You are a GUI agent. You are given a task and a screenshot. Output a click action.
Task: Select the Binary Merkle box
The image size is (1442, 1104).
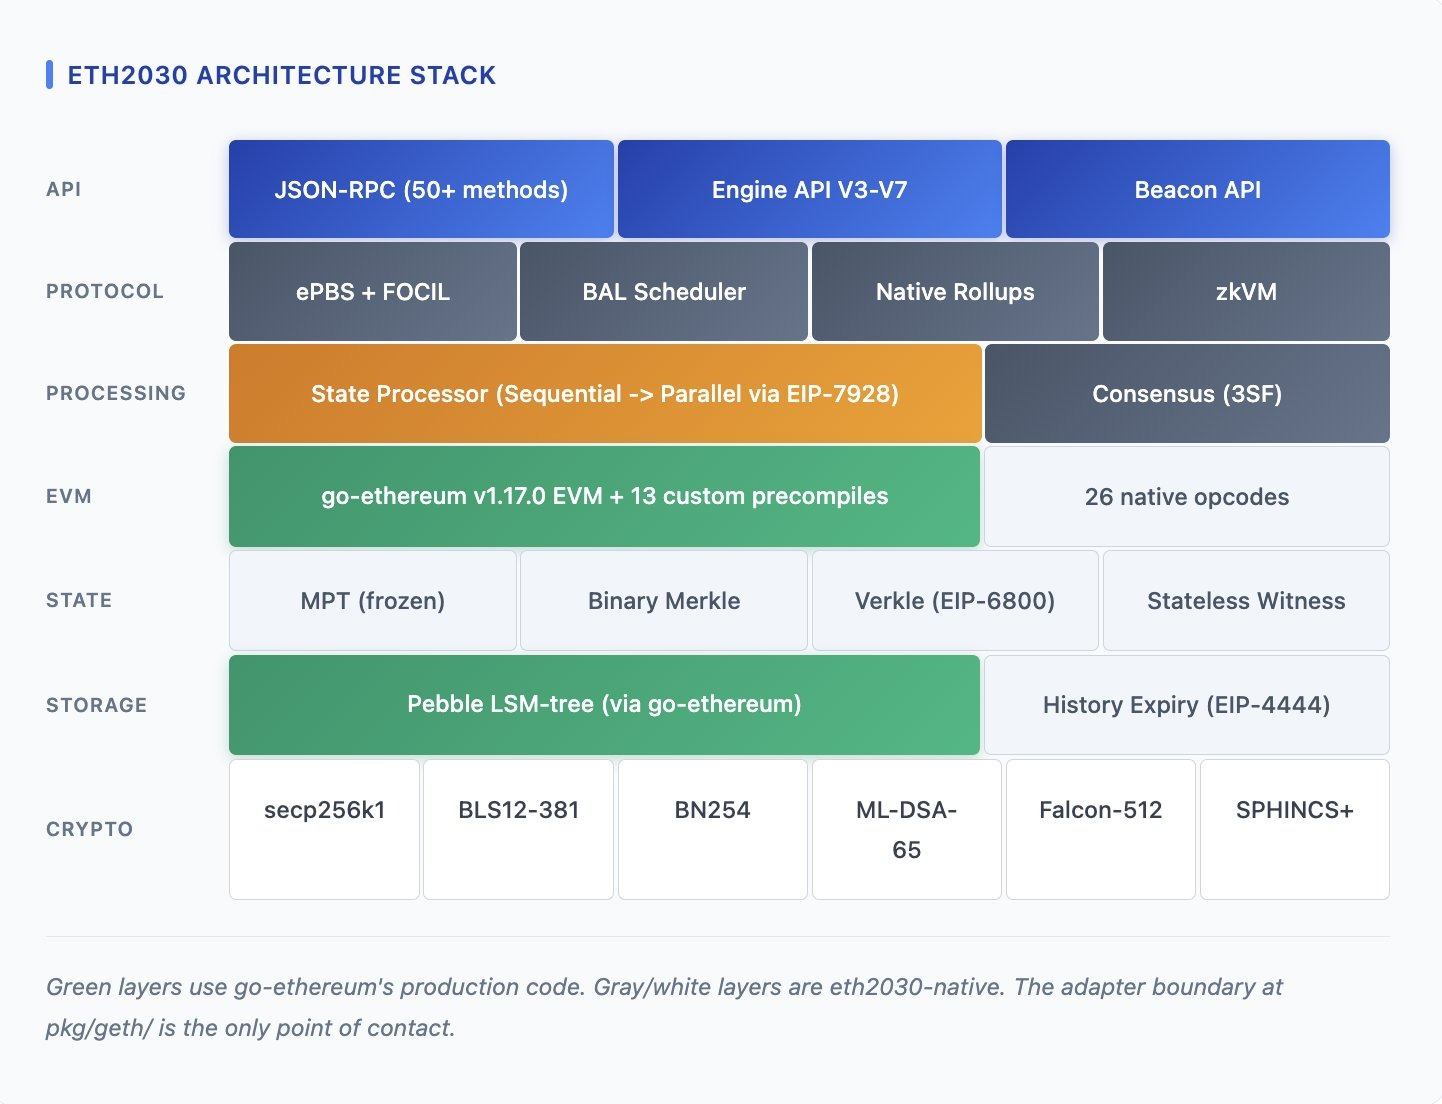pos(664,601)
